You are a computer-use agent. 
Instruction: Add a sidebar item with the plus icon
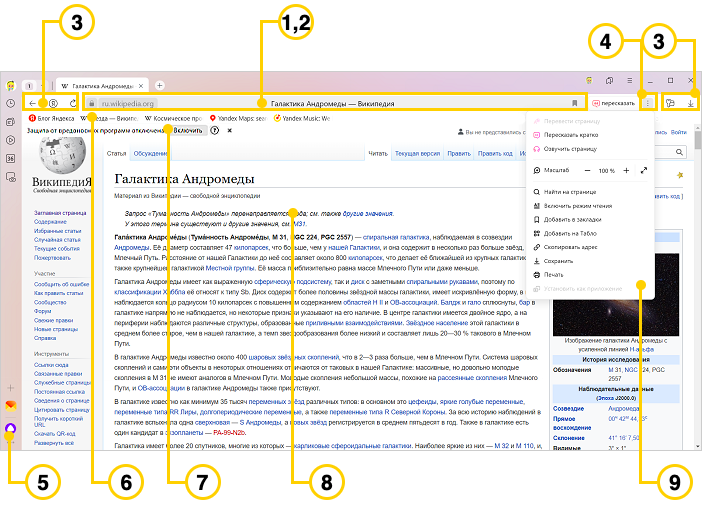11,388
